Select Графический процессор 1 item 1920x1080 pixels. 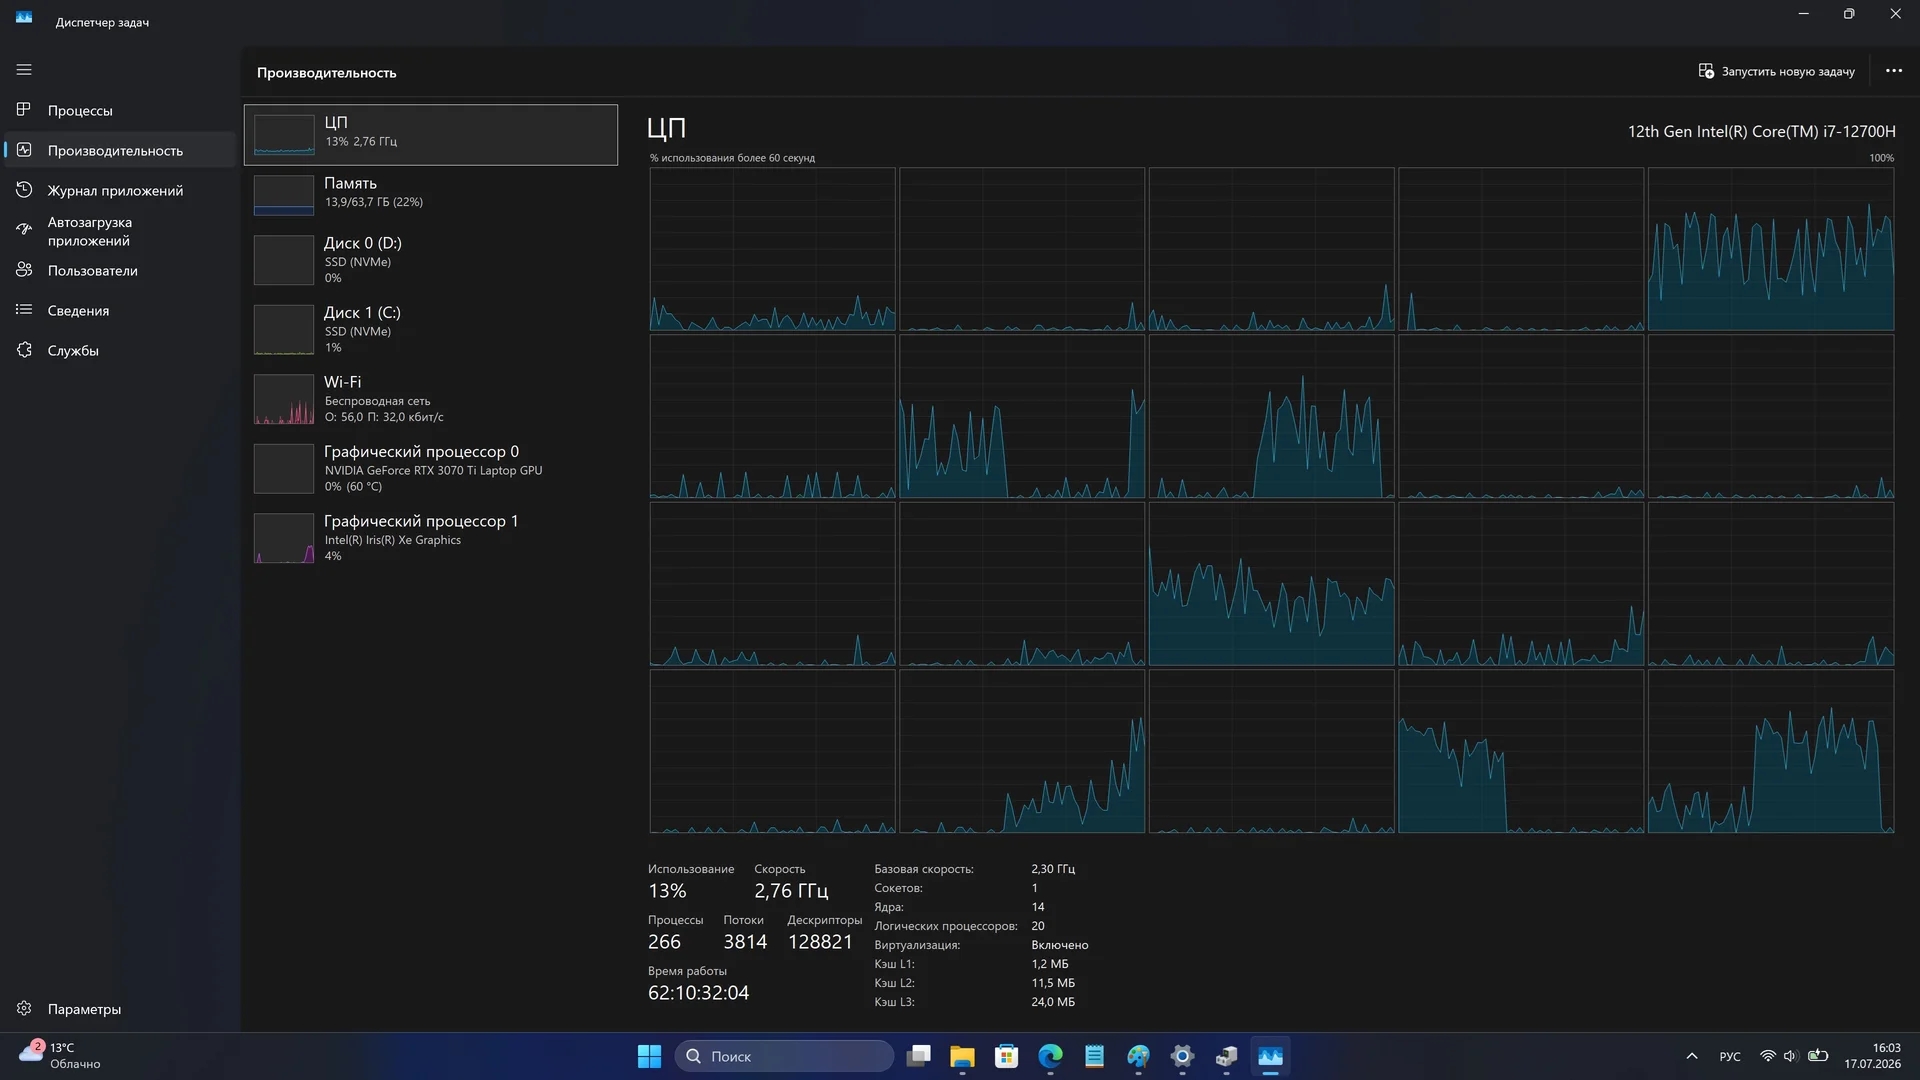431,538
